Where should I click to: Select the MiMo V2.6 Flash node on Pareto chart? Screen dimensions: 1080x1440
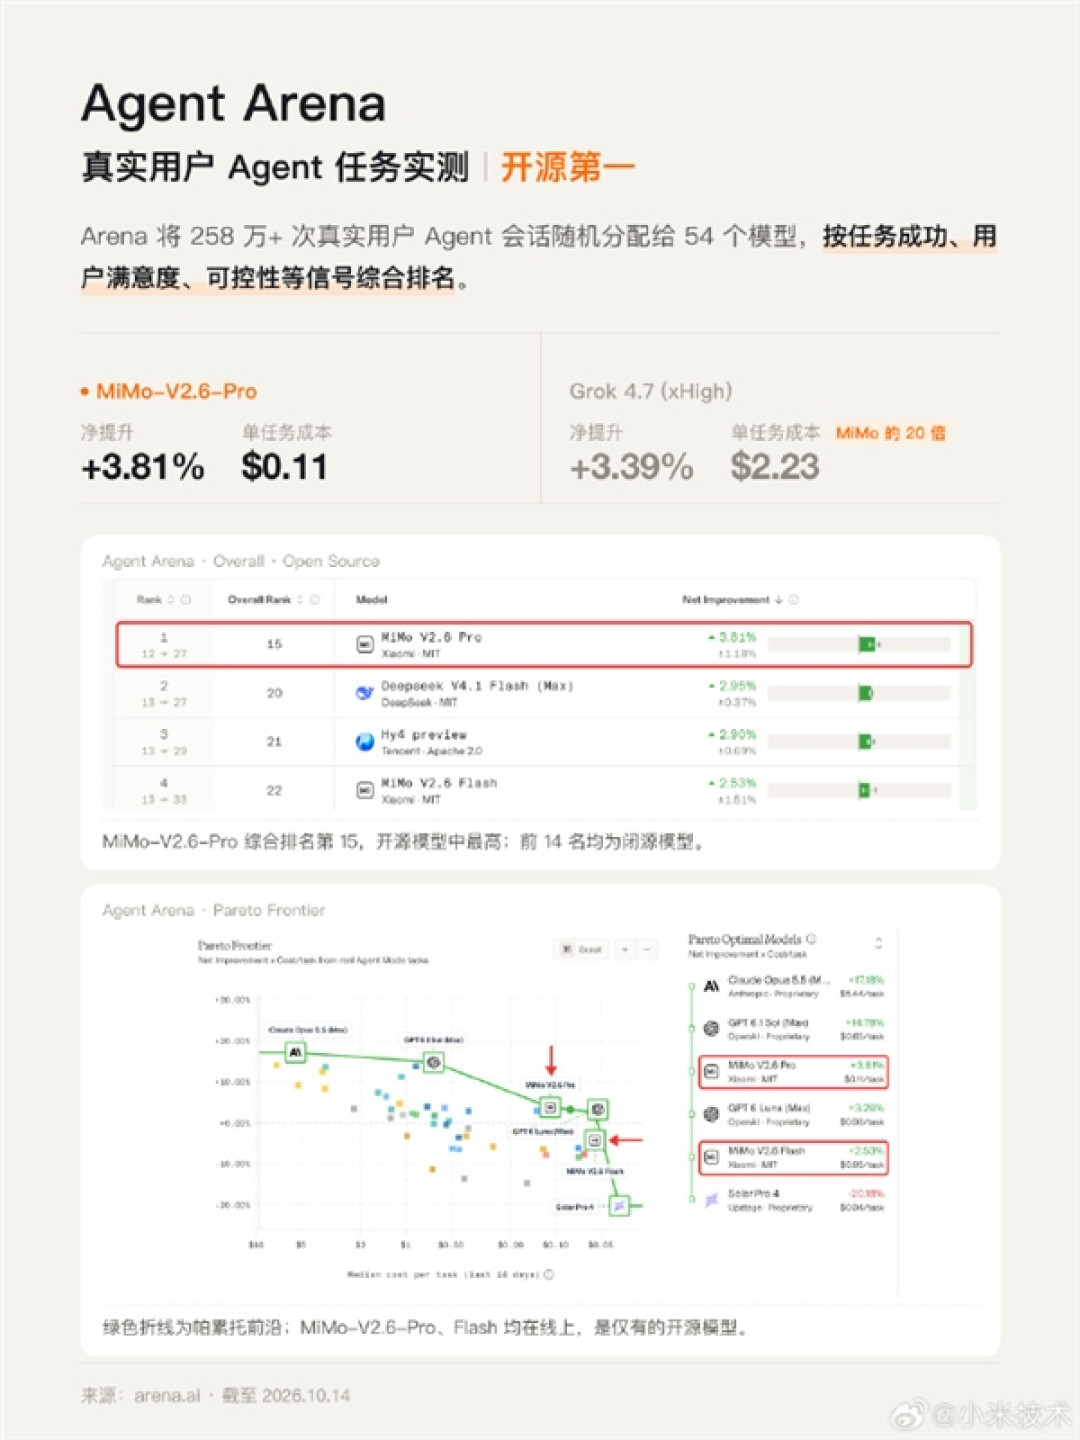tap(596, 1140)
